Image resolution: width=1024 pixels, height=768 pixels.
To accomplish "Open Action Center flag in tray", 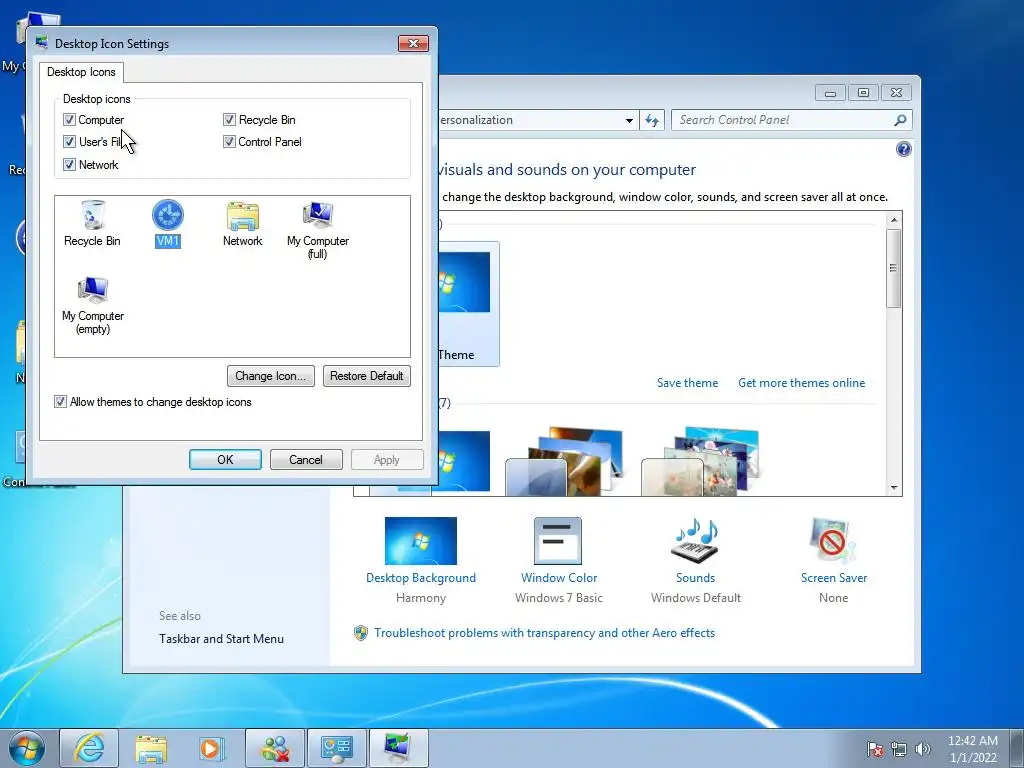I will click(x=874, y=749).
